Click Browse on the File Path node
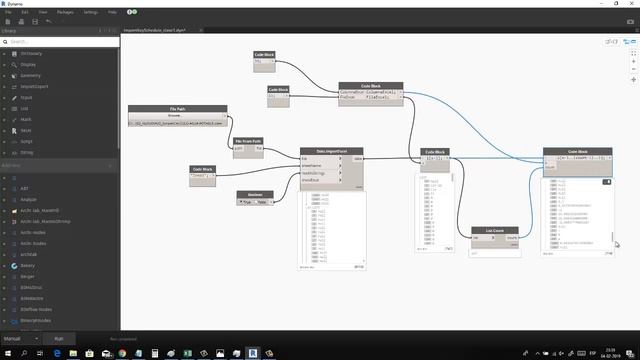The height and width of the screenshot is (360, 640). (174, 116)
